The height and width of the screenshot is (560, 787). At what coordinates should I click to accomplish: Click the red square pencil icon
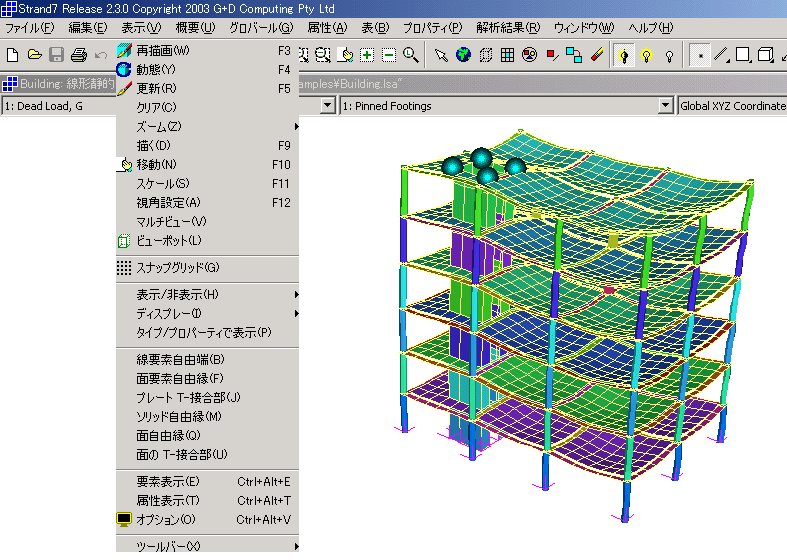click(x=552, y=55)
